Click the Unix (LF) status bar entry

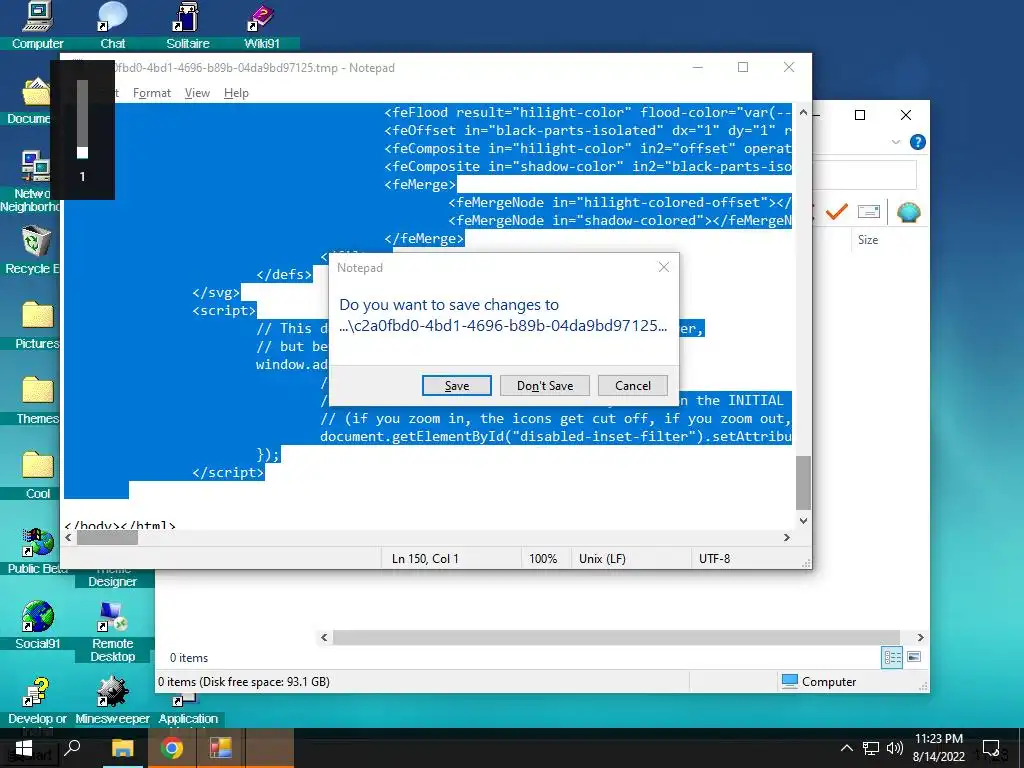(602, 558)
